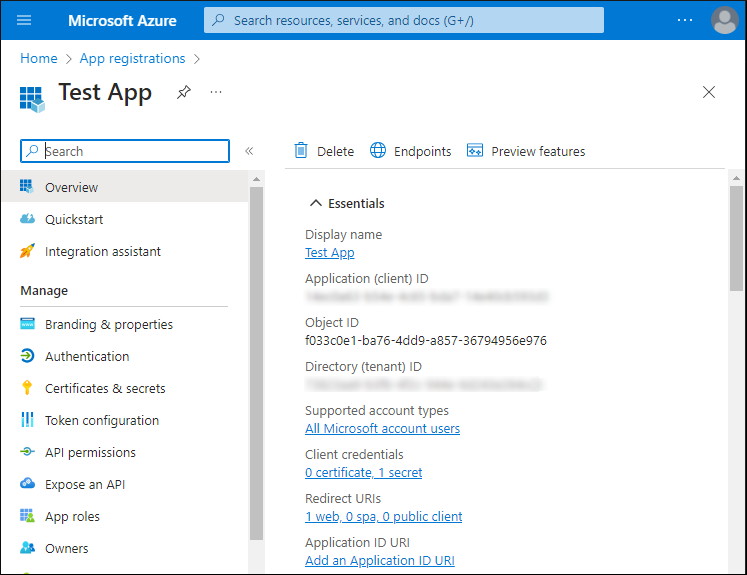
Task: Click the API permissions icon
Action: coord(27,452)
